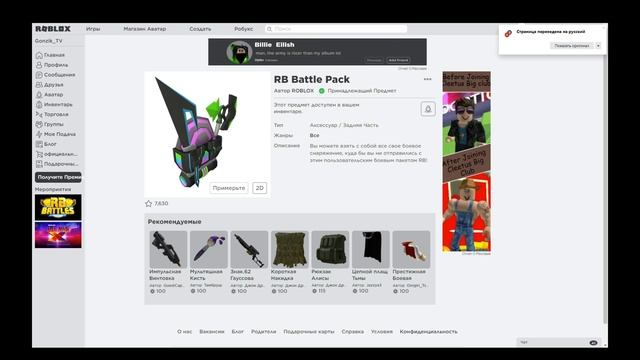Toggle the 2D view button
The width and height of the screenshot is (640, 360).
click(260, 188)
